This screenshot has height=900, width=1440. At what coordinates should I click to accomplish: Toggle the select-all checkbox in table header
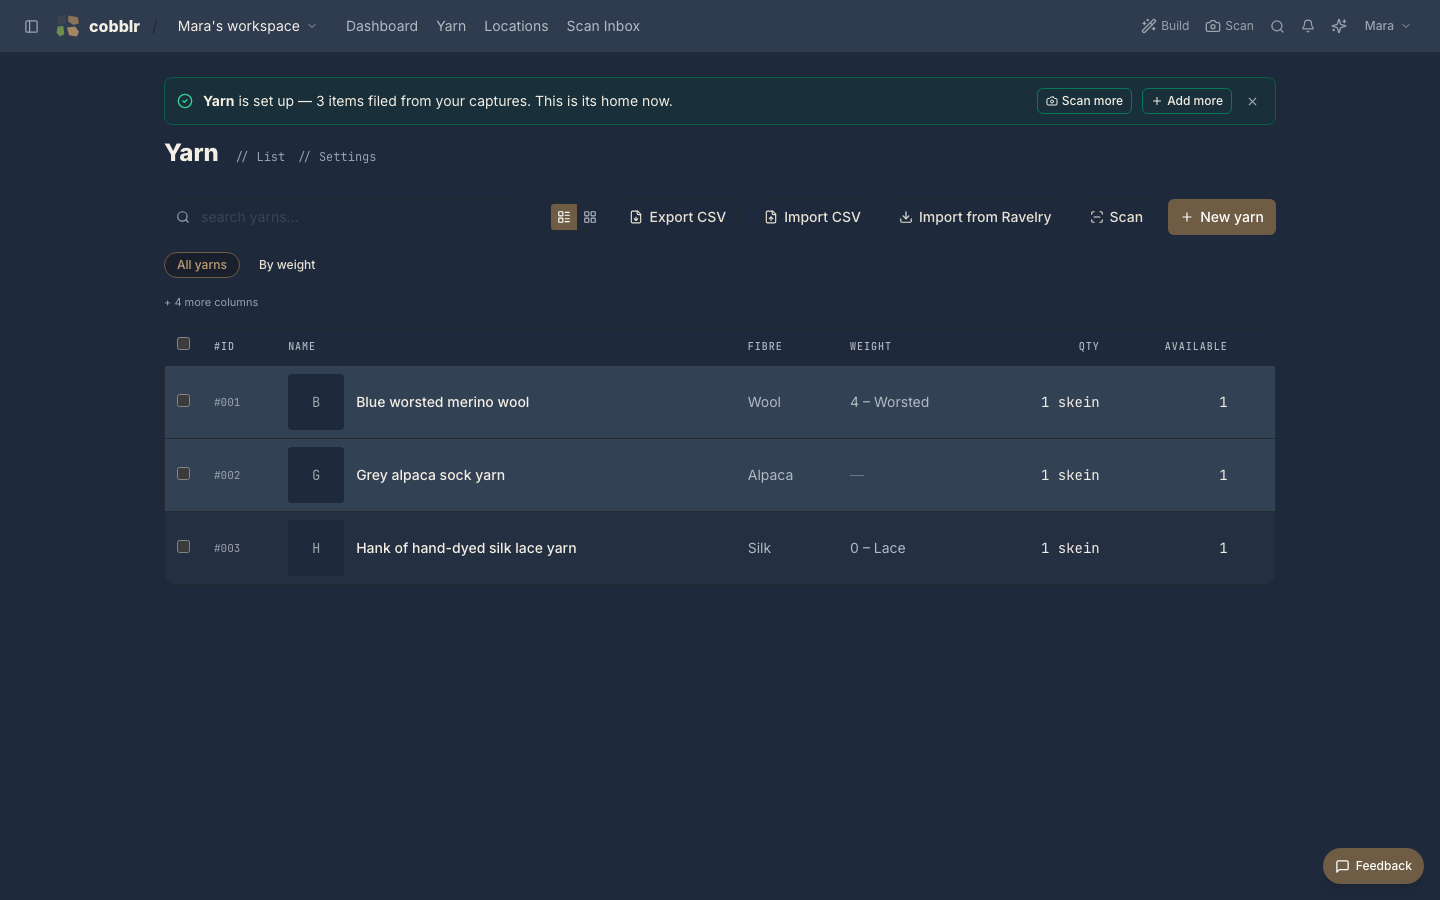[183, 344]
